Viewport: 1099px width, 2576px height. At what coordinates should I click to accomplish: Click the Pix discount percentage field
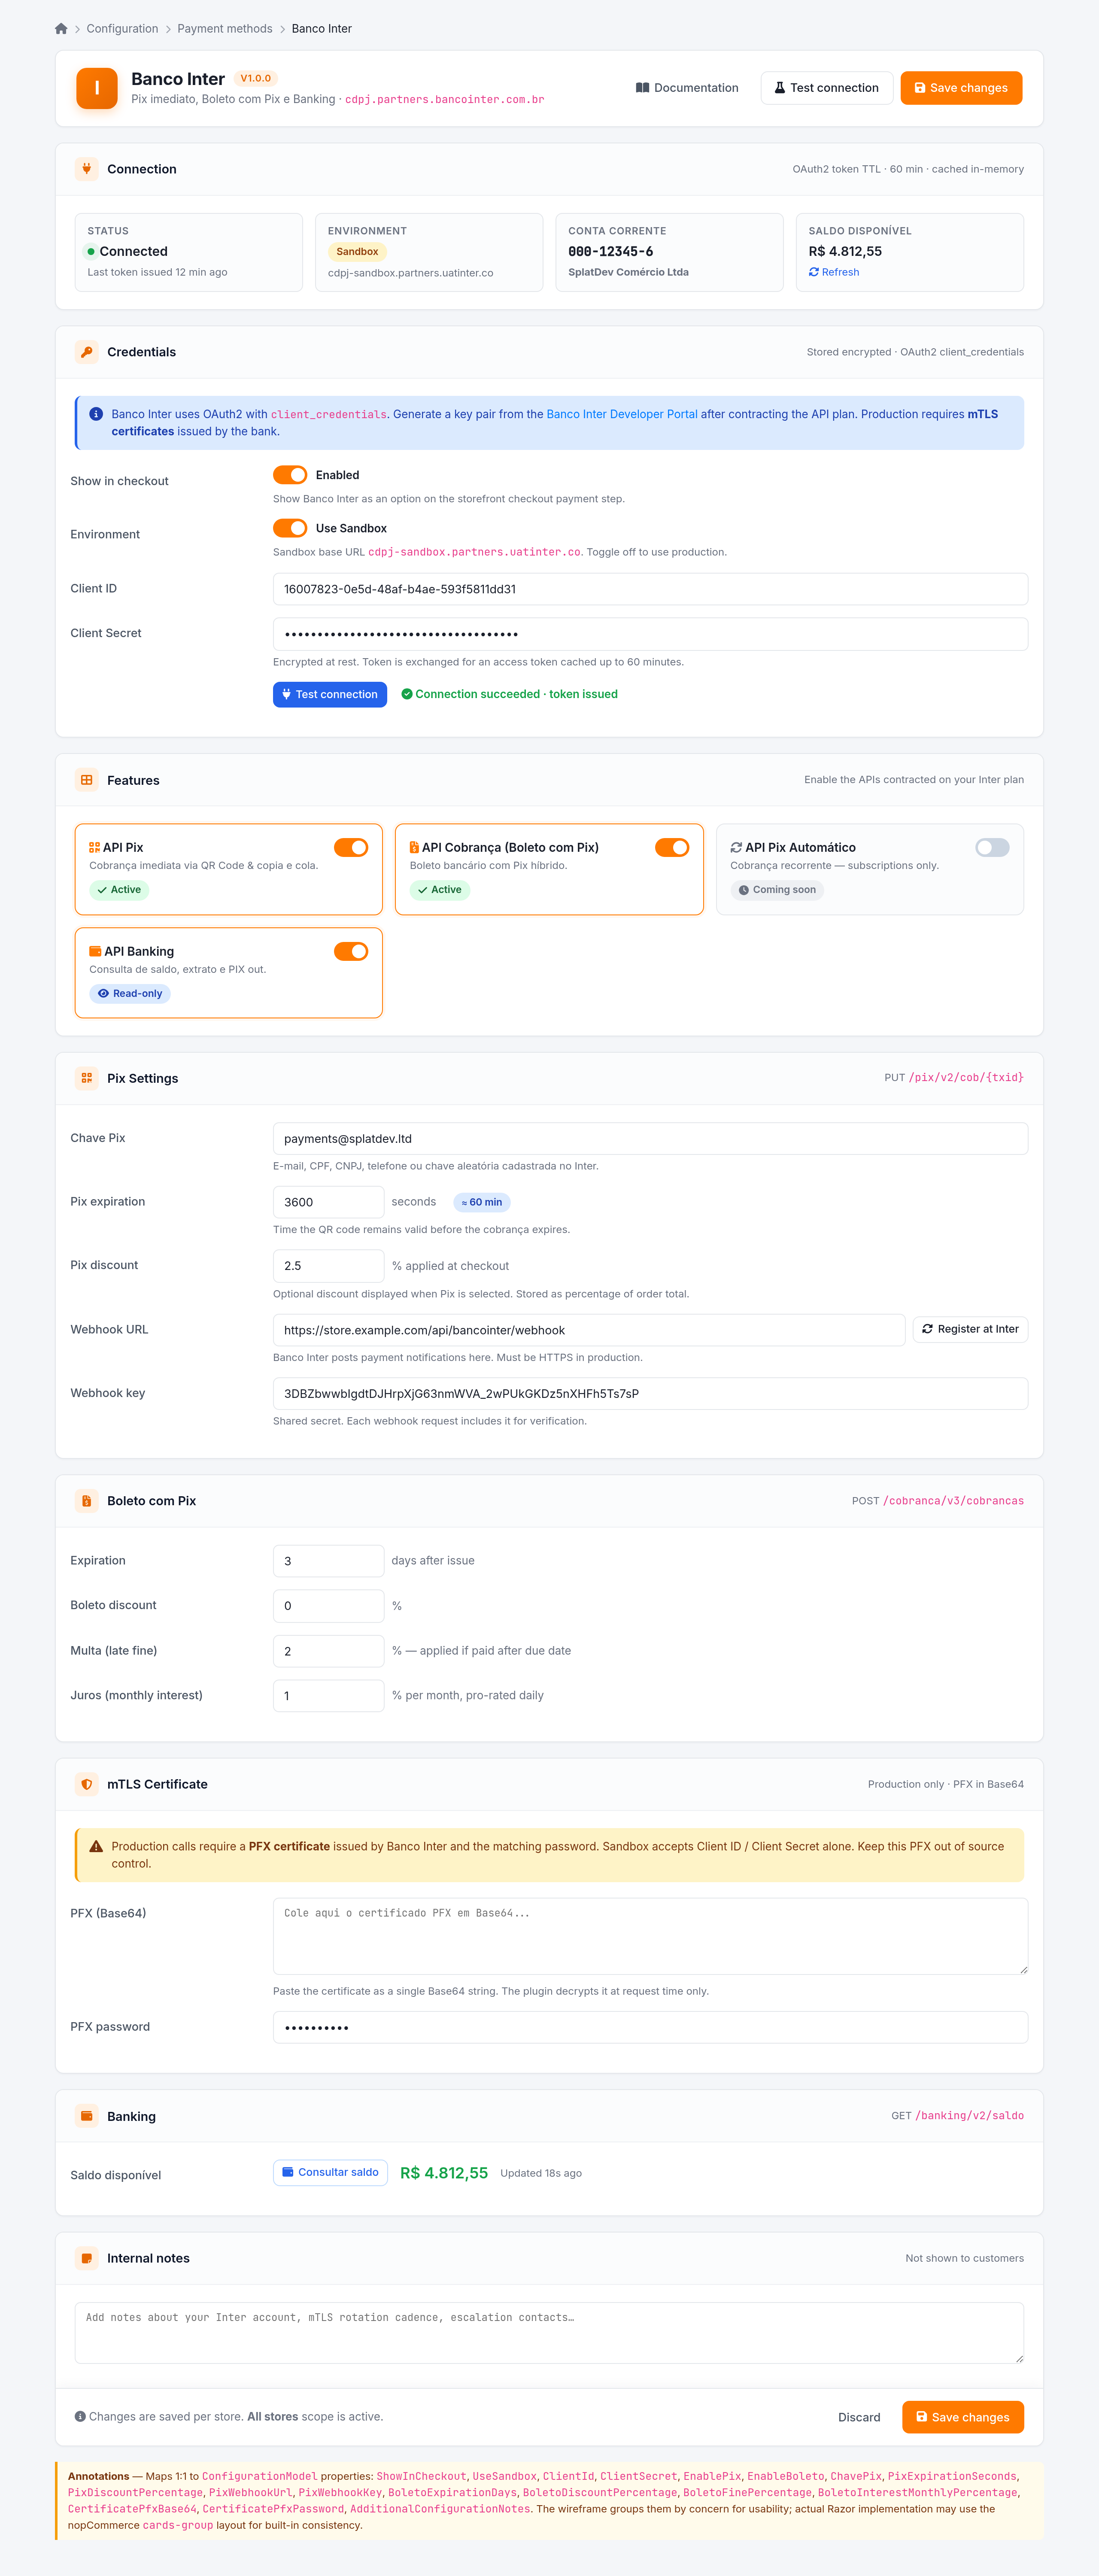(x=328, y=1266)
